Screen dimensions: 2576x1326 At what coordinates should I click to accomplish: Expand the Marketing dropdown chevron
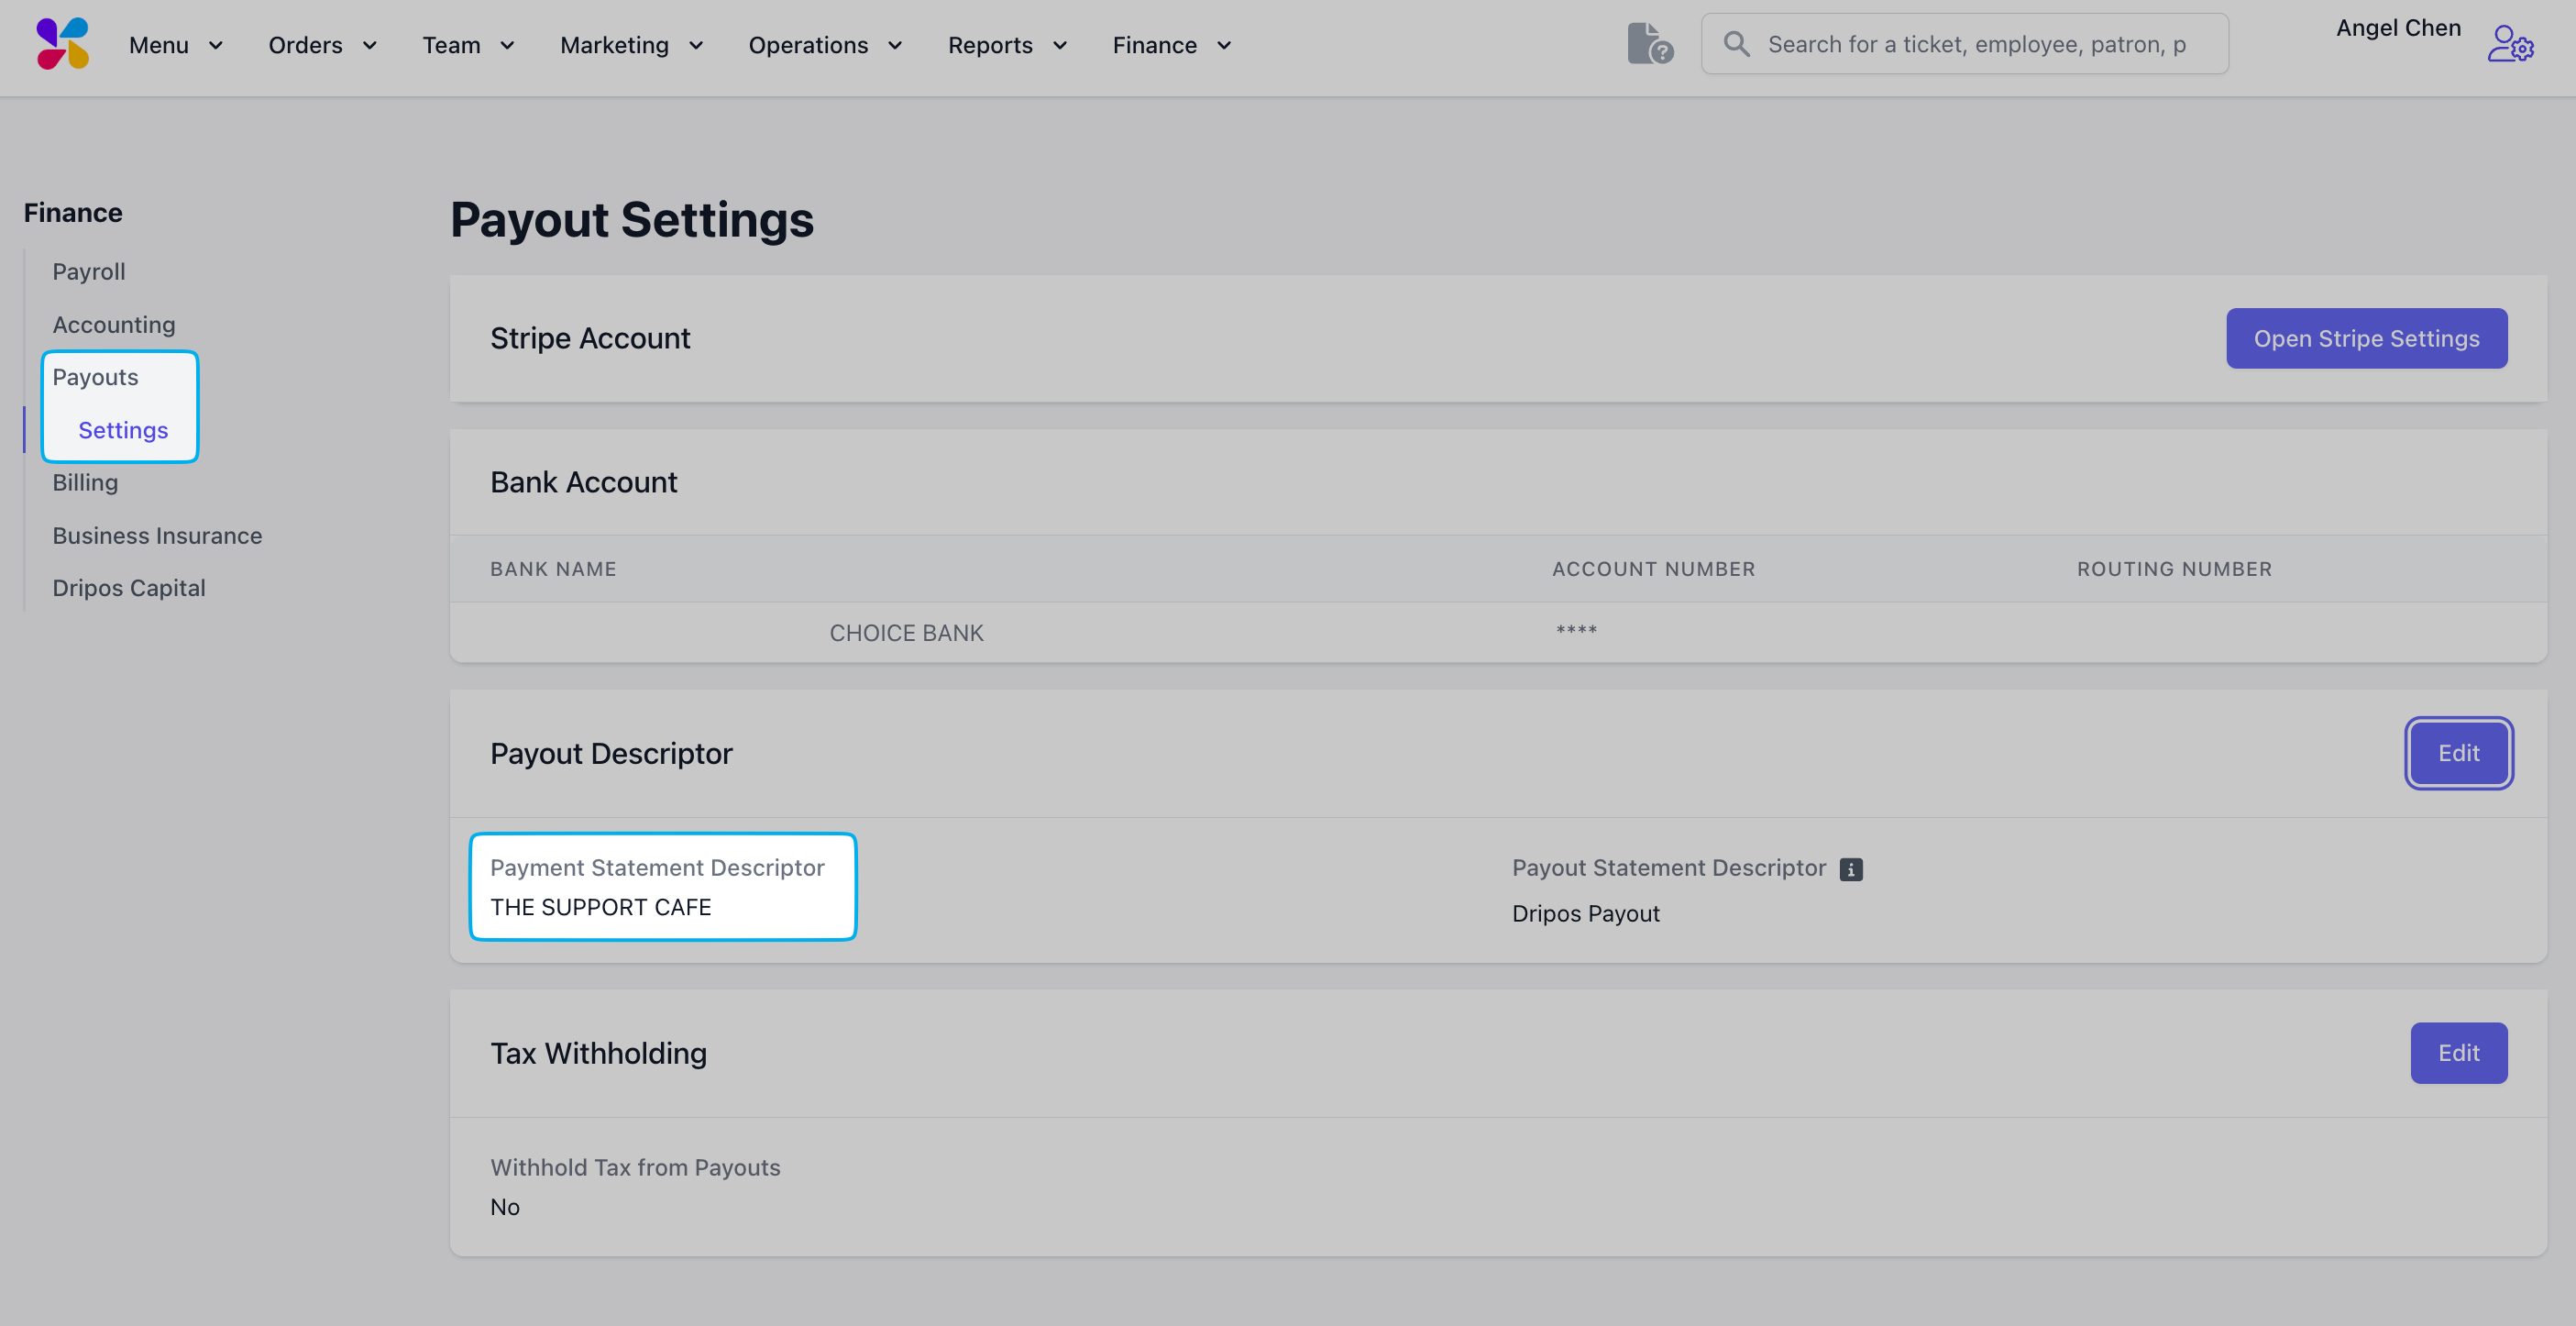696,46
